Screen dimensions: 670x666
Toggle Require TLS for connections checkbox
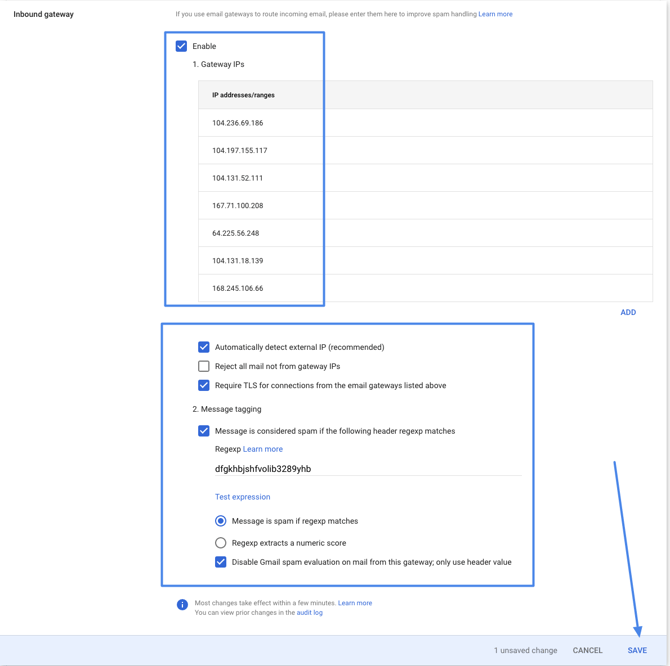point(204,385)
